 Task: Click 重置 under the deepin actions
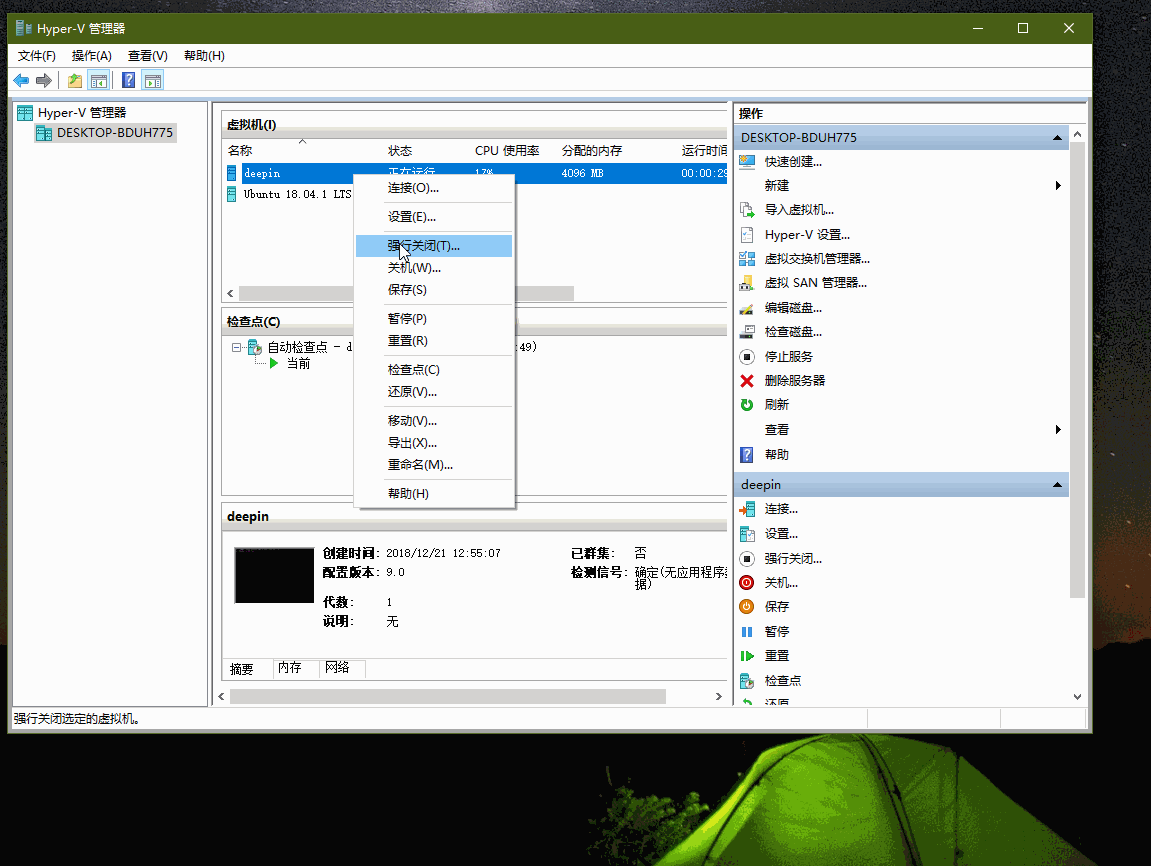[777, 656]
